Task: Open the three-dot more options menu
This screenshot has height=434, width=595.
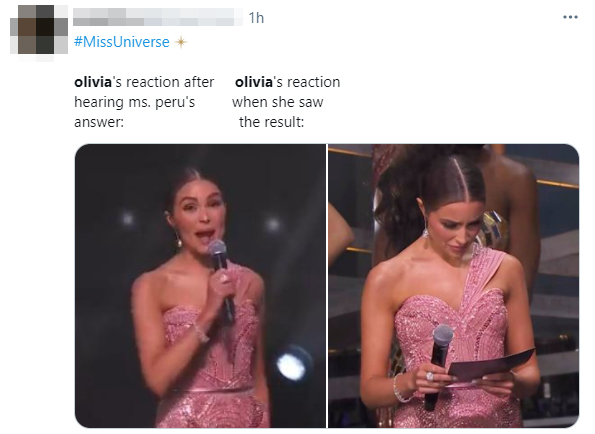Action: click(570, 17)
